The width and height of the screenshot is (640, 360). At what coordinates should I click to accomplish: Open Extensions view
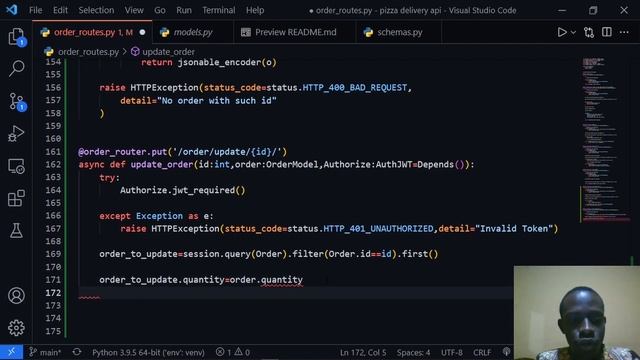tap(16, 198)
